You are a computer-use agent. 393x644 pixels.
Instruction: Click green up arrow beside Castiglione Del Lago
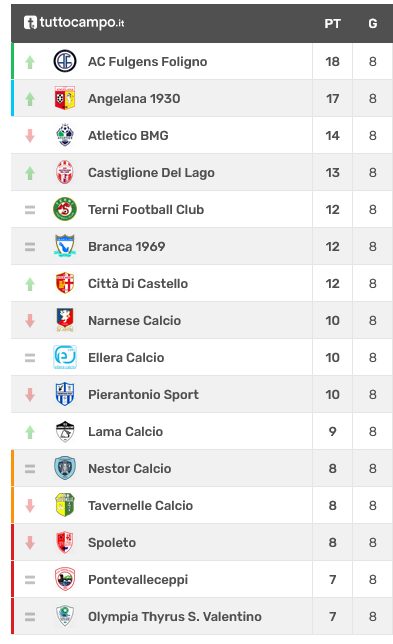pyautogui.click(x=30, y=173)
